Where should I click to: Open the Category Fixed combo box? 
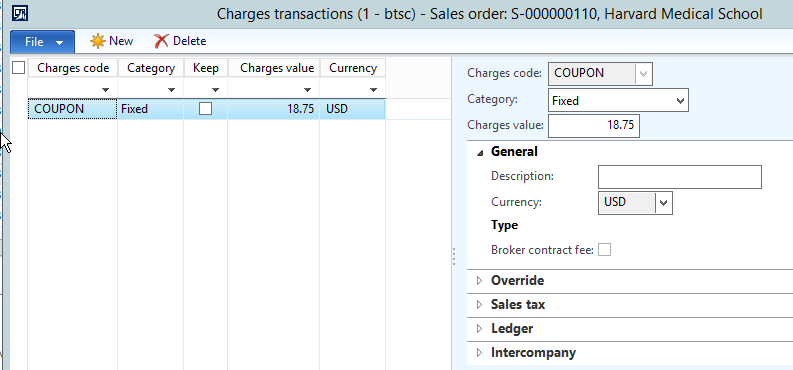click(x=618, y=101)
